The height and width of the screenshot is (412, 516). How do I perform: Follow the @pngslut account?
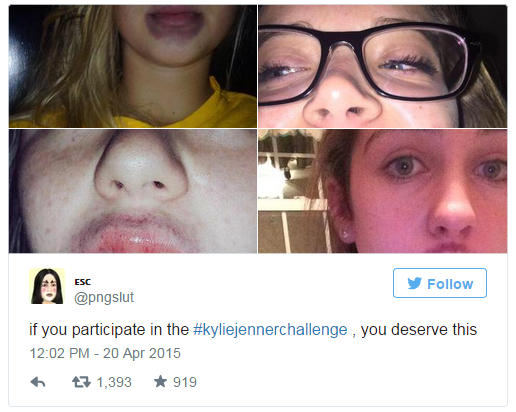440,283
